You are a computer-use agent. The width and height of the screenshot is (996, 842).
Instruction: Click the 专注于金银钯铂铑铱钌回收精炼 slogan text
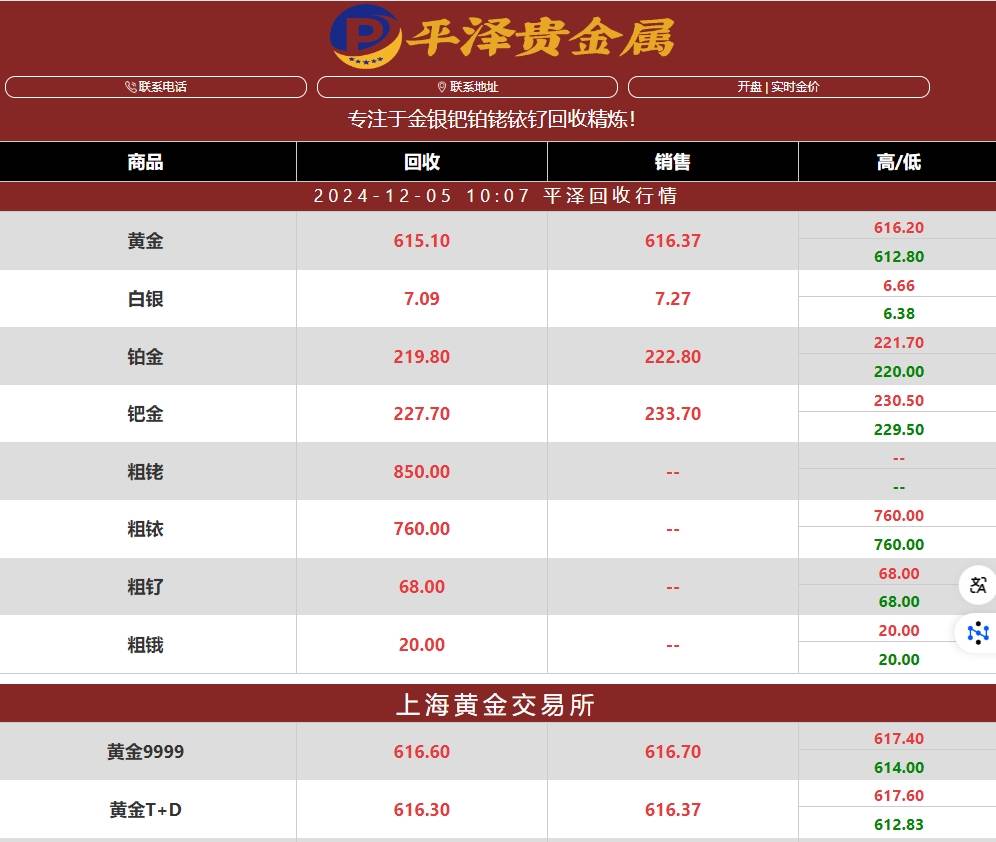click(x=492, y=119)
